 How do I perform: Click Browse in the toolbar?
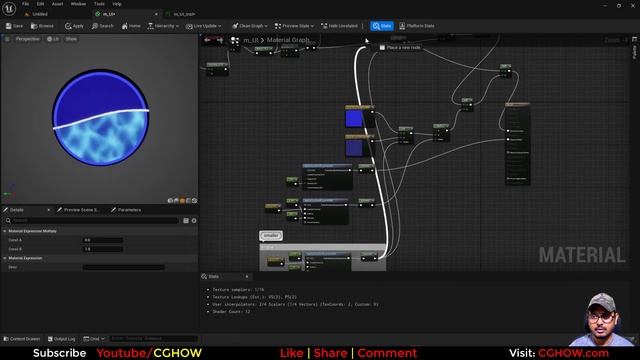42,26
